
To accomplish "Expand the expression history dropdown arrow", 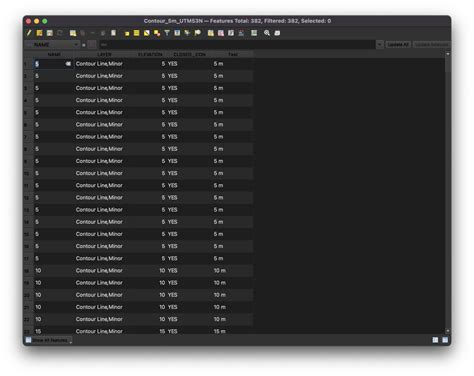I will pyautogui.click(x=380, y=44).
